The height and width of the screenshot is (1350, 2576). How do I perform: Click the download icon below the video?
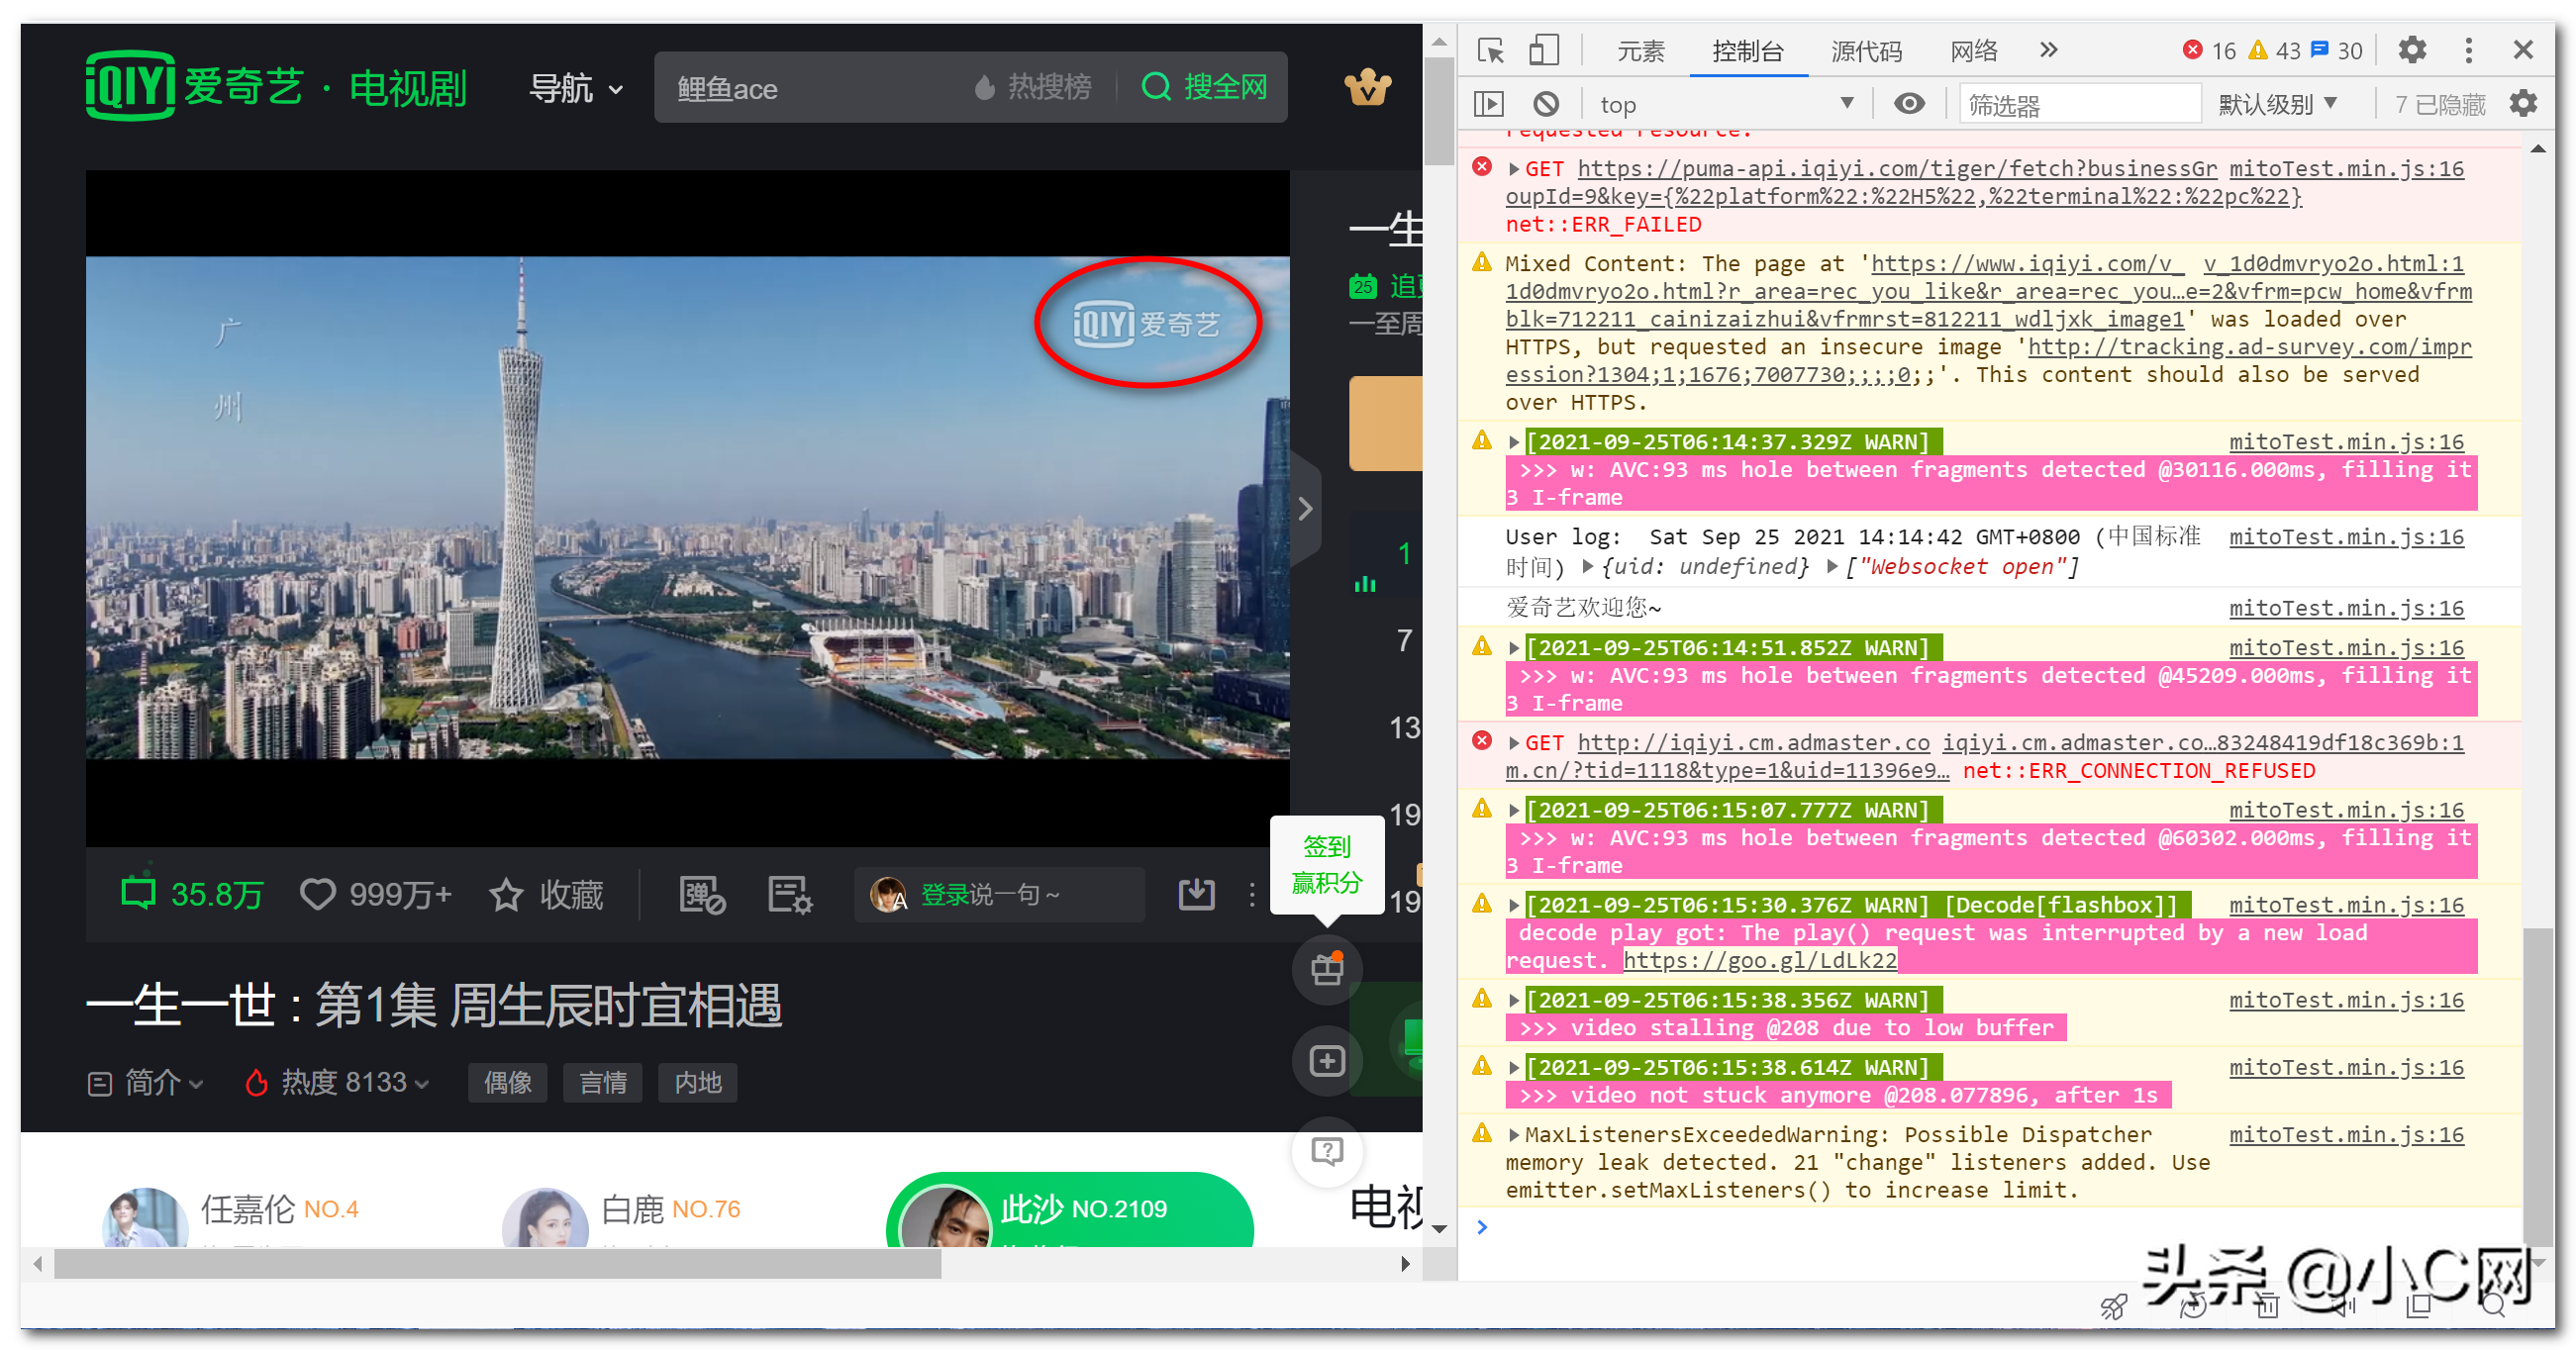(x=1196, y=893)
